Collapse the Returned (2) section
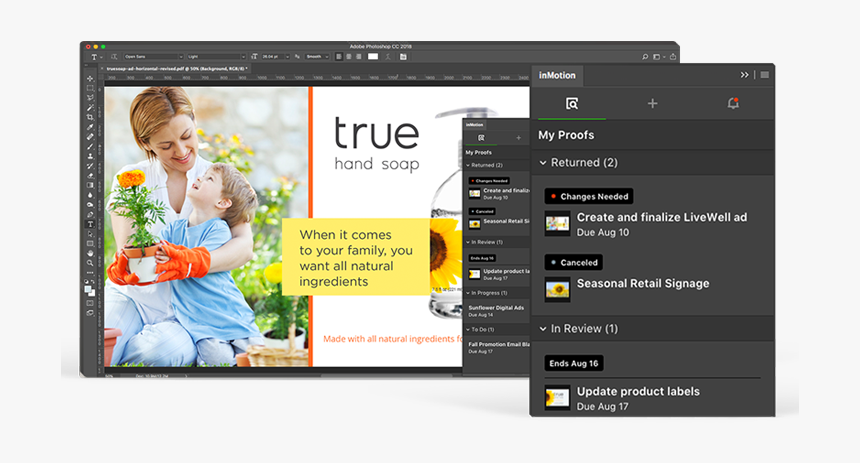Image resolution: width=860 pixels, height=463 pixels. pos(543,162)
